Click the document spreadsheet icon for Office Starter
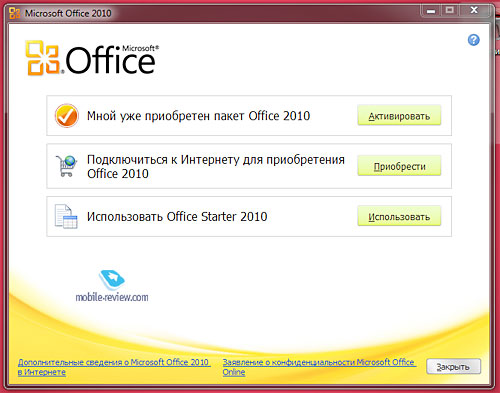The image size is (500, 393). (x=66, y=216)
